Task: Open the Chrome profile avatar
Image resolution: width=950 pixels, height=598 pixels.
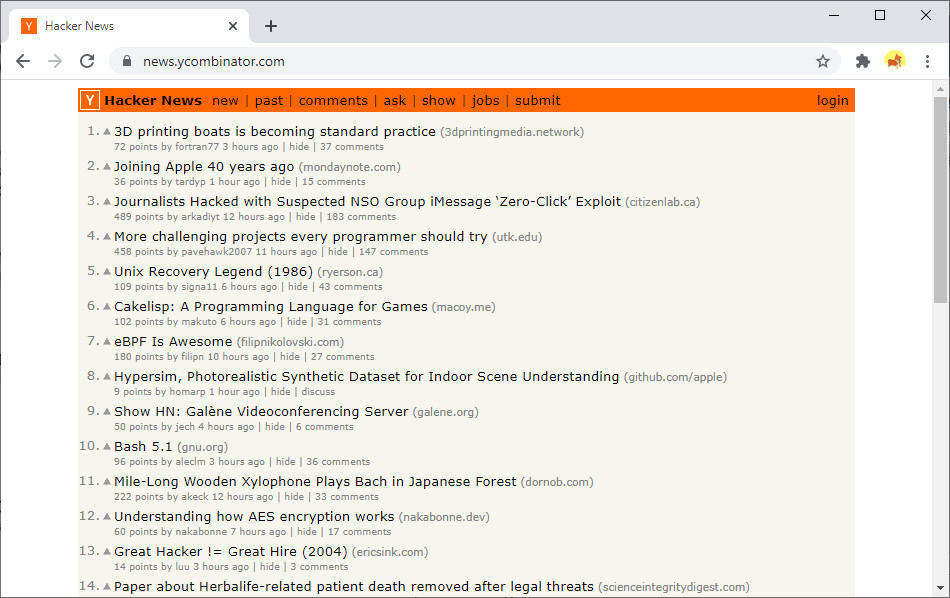Action: (895, 61)
